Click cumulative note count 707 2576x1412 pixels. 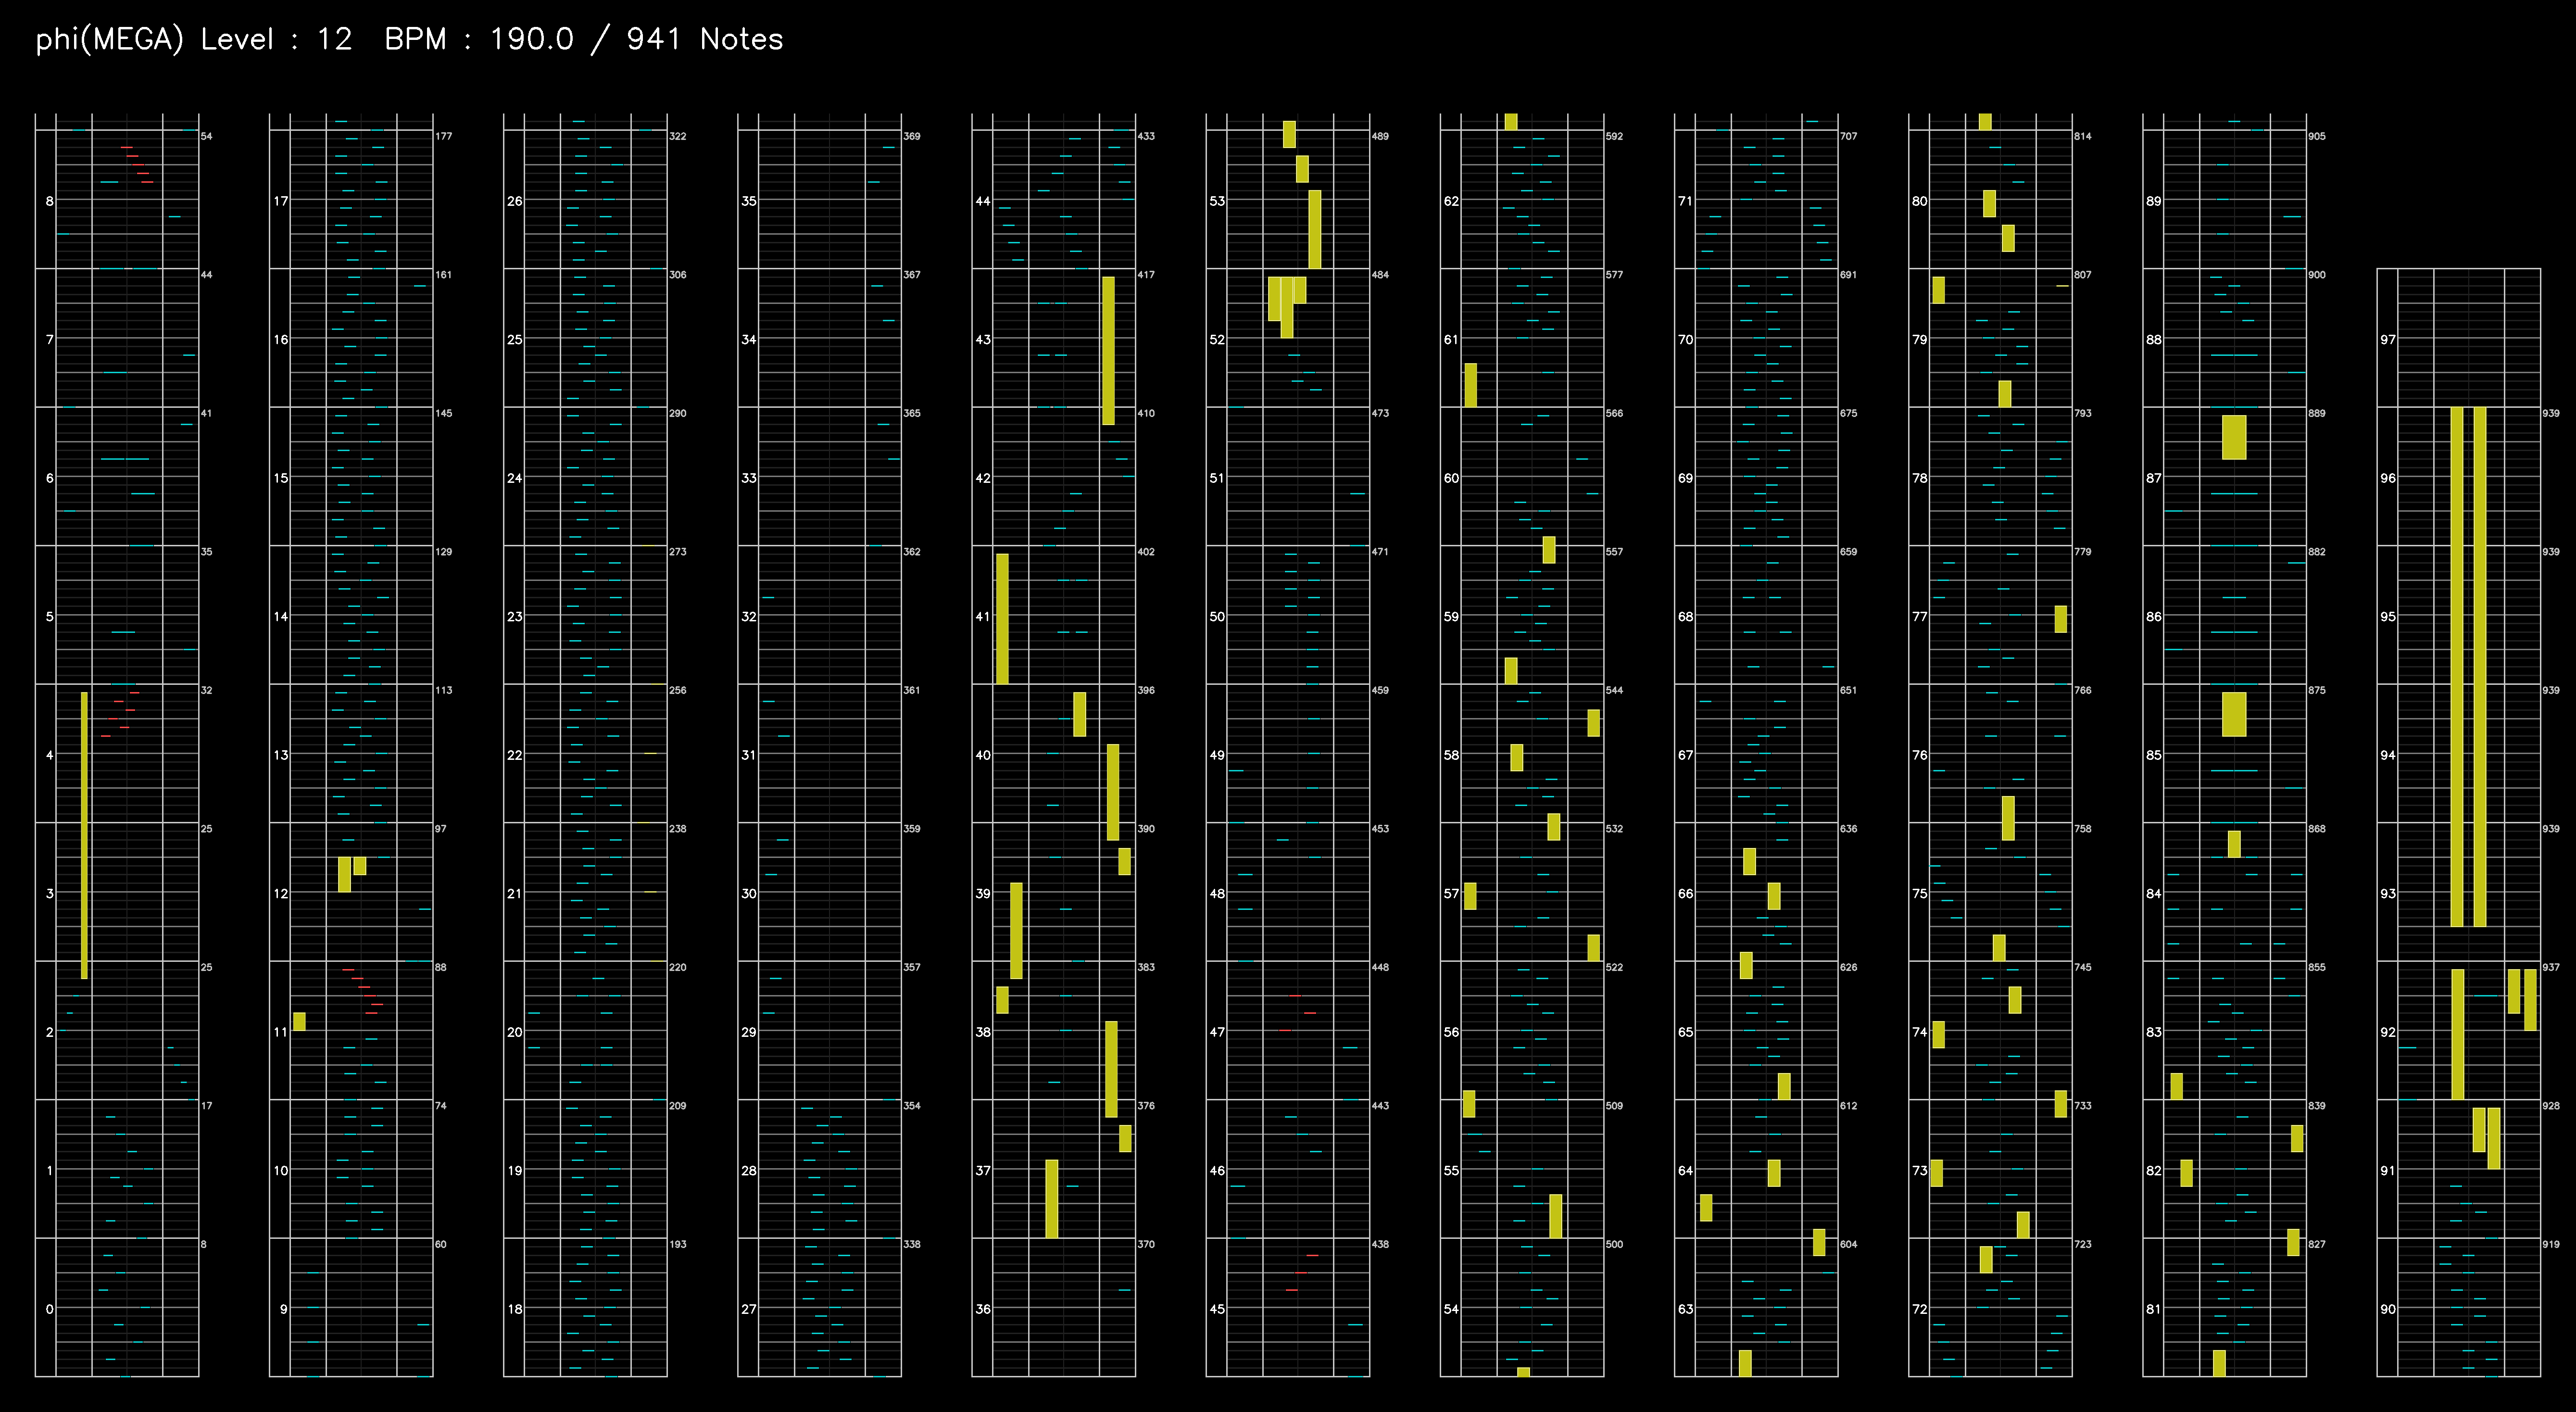point(1848,136)
